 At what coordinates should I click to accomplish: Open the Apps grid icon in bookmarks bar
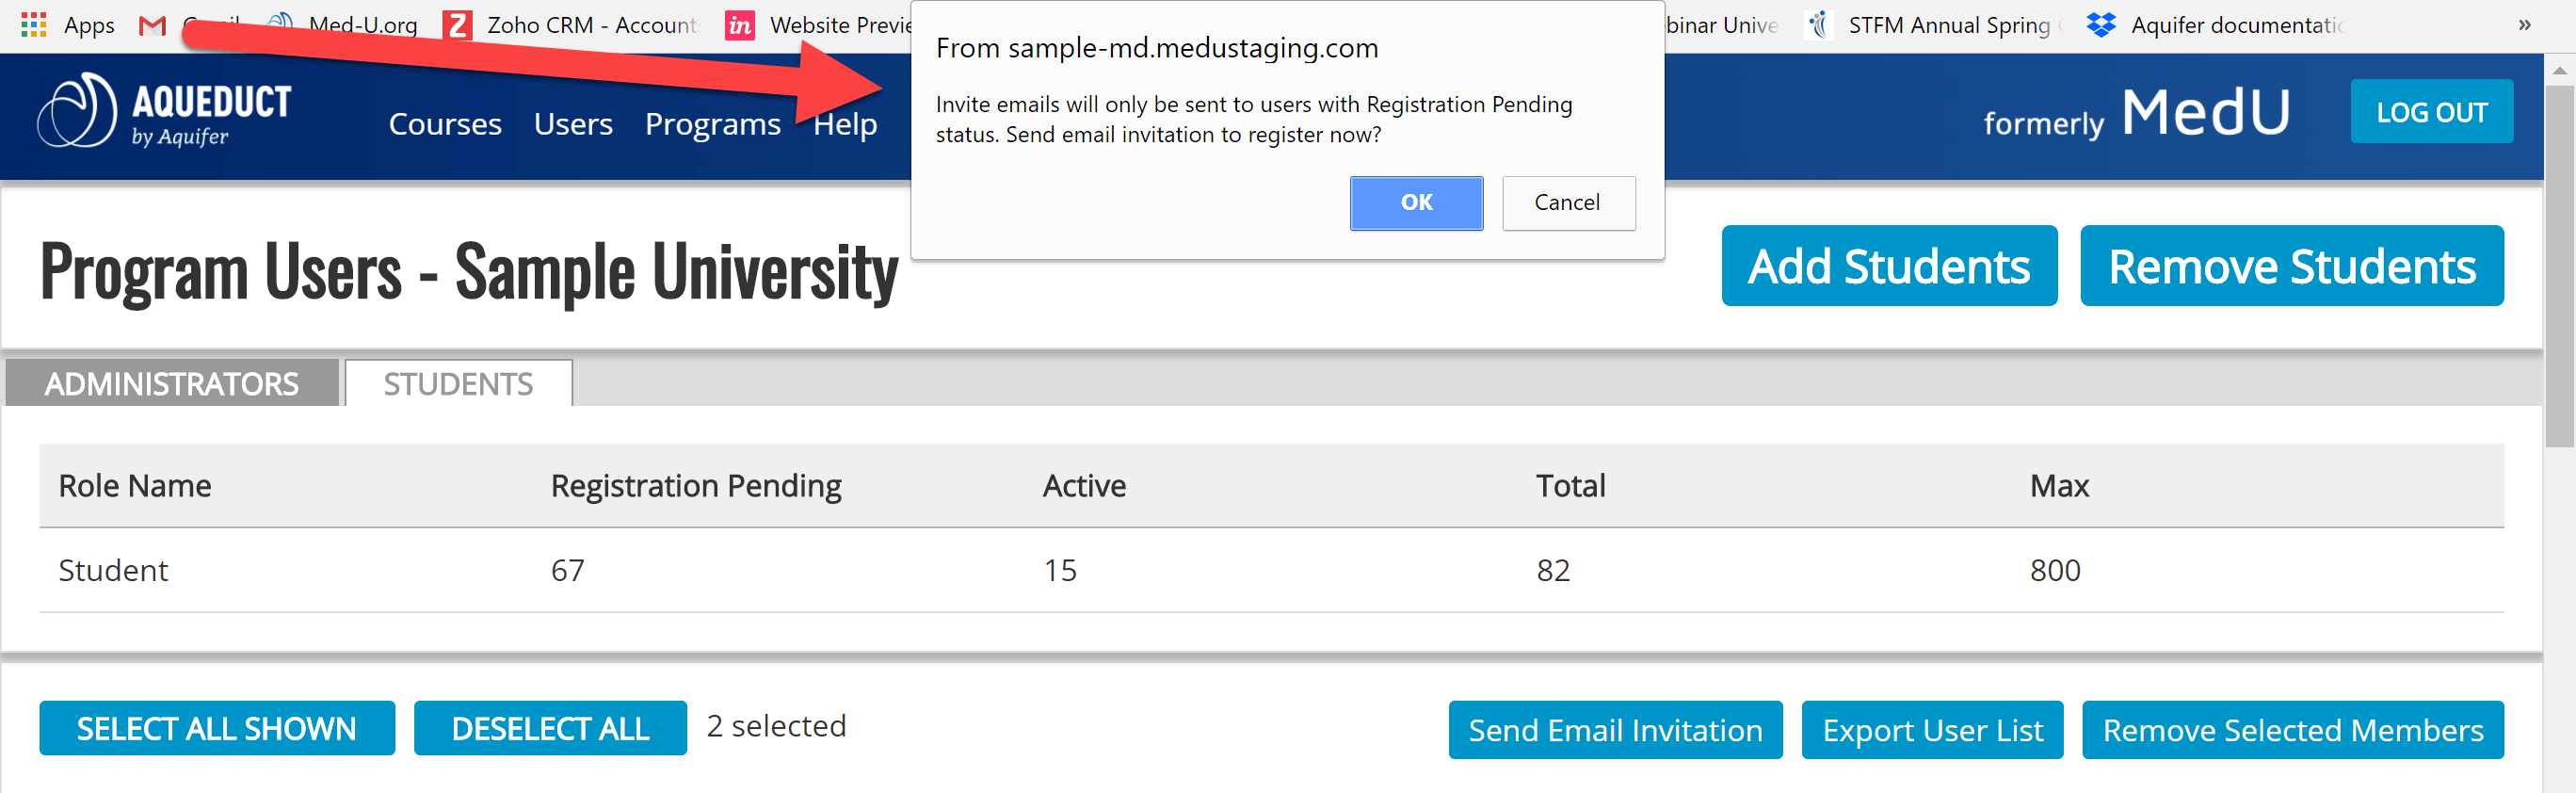pos(34,25)
